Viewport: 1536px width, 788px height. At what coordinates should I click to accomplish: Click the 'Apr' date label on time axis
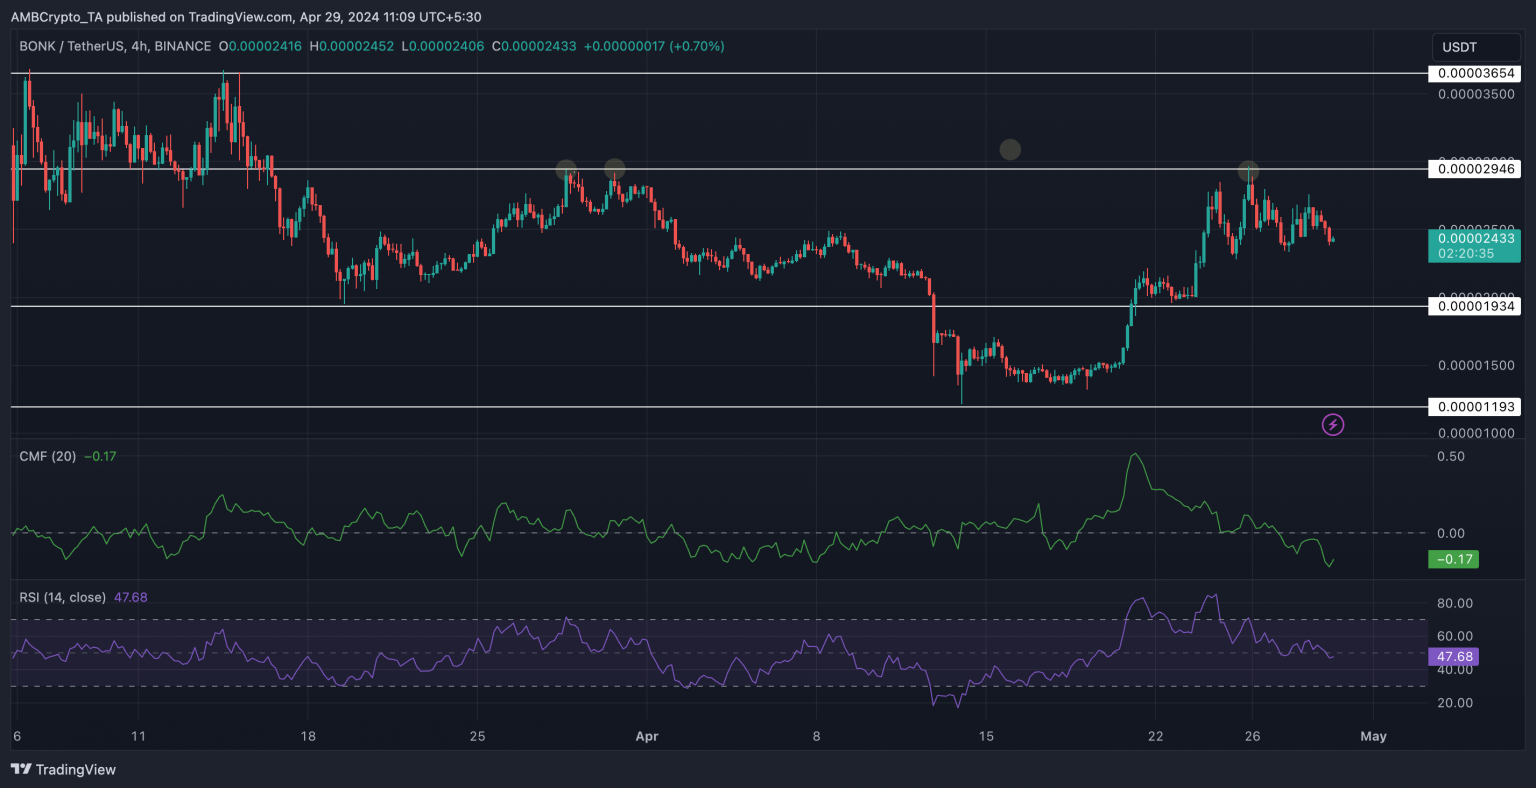pyautogui.click(x=647, y=737)
